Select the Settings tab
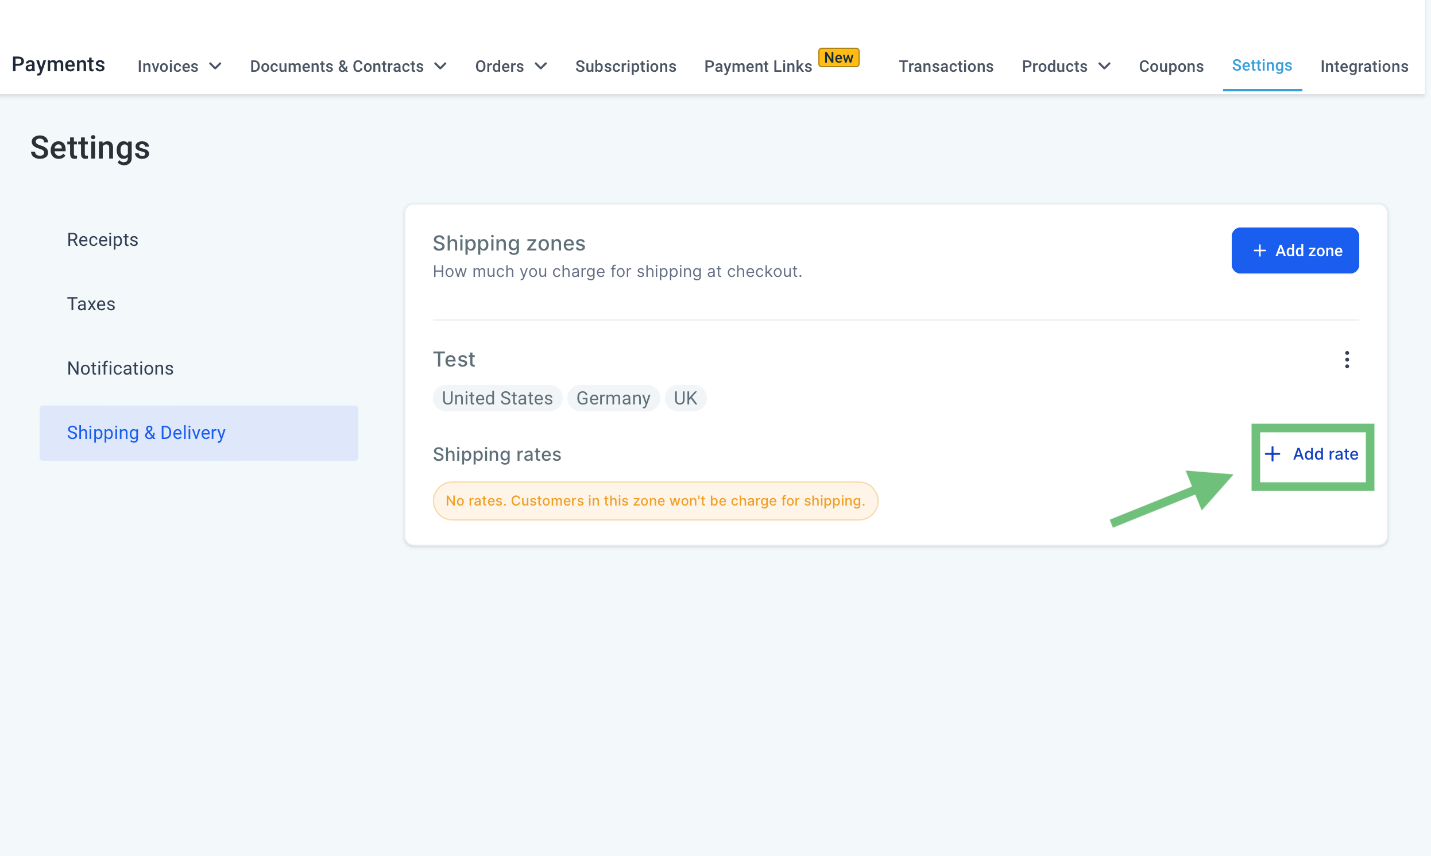The height and width of the screenshot is (856, 1431). 1262,65
